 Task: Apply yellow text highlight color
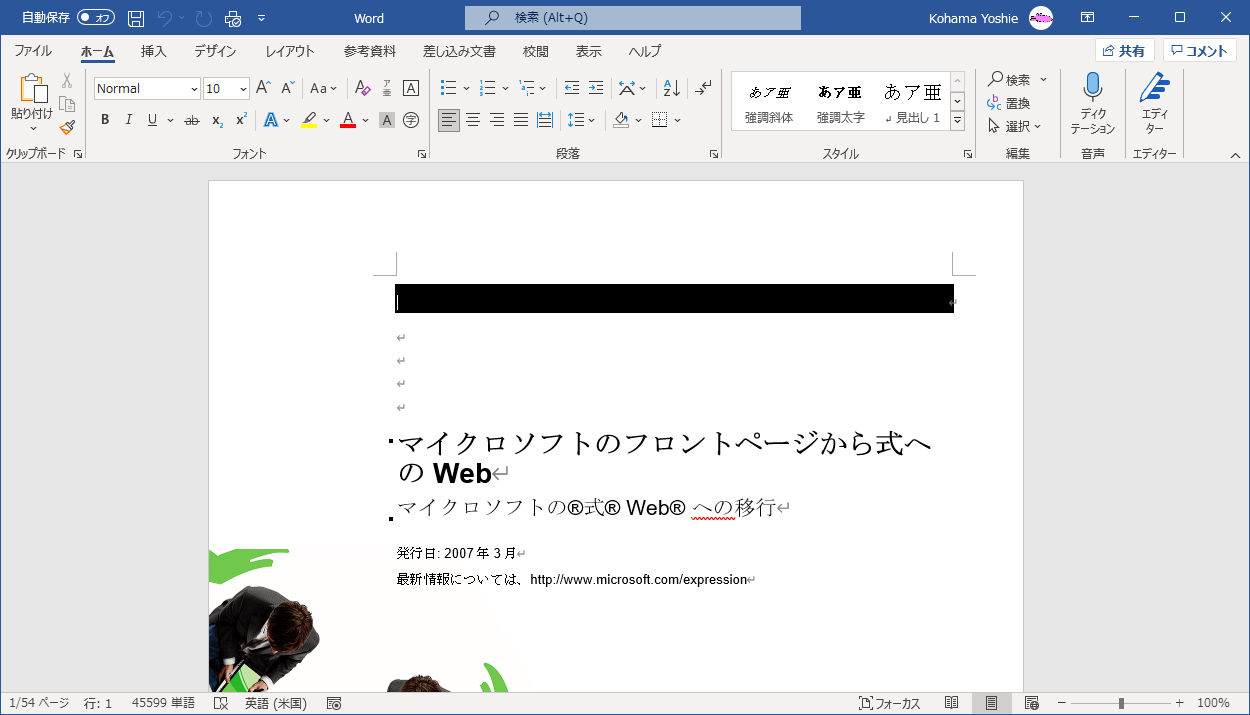tap(309, 120)
